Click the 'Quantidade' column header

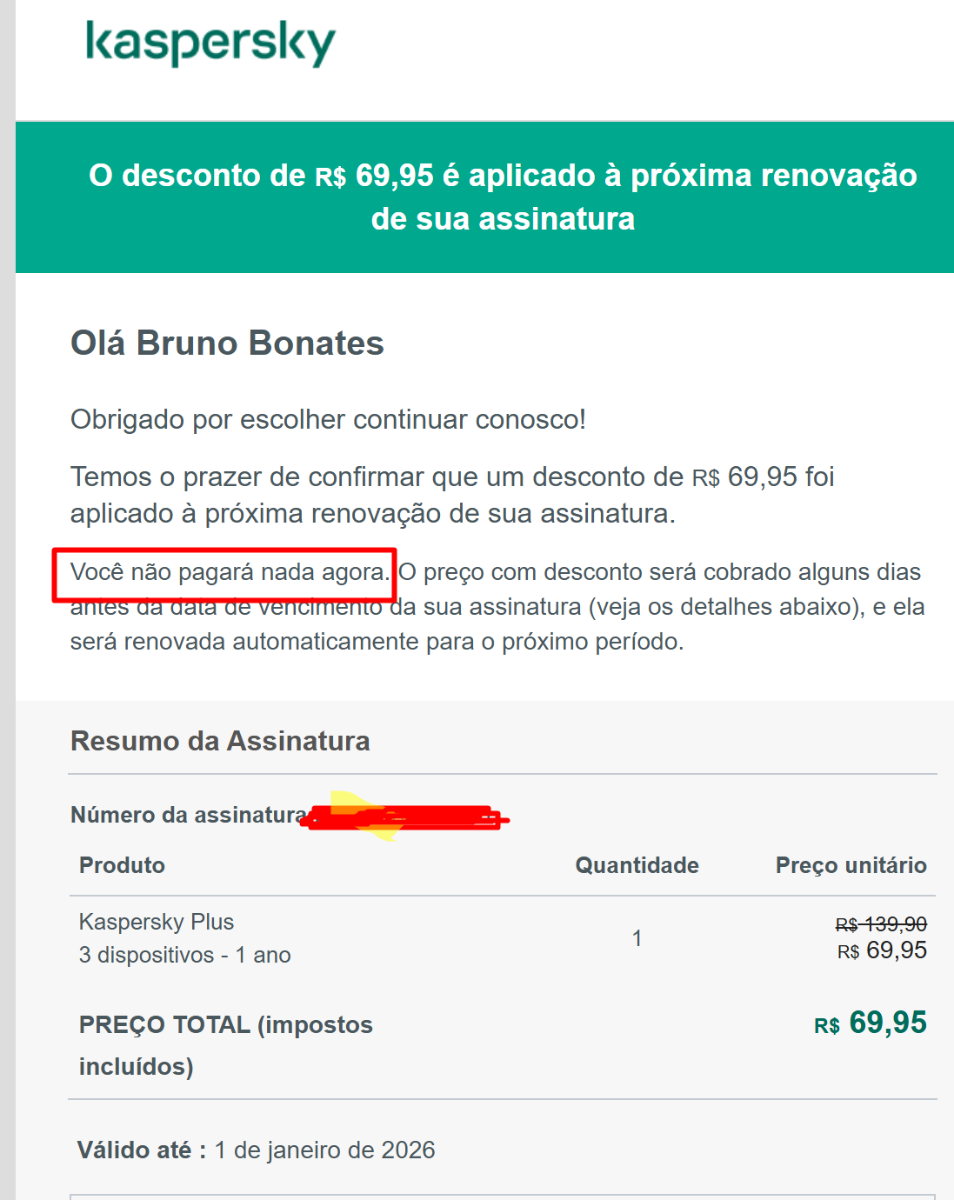636,865
